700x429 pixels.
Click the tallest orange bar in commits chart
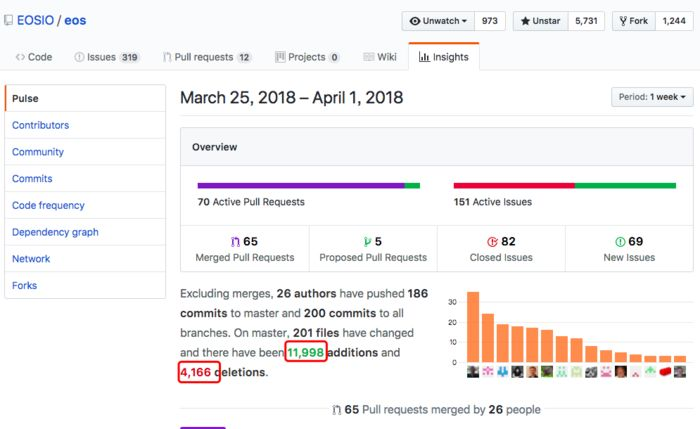point(473,327)
